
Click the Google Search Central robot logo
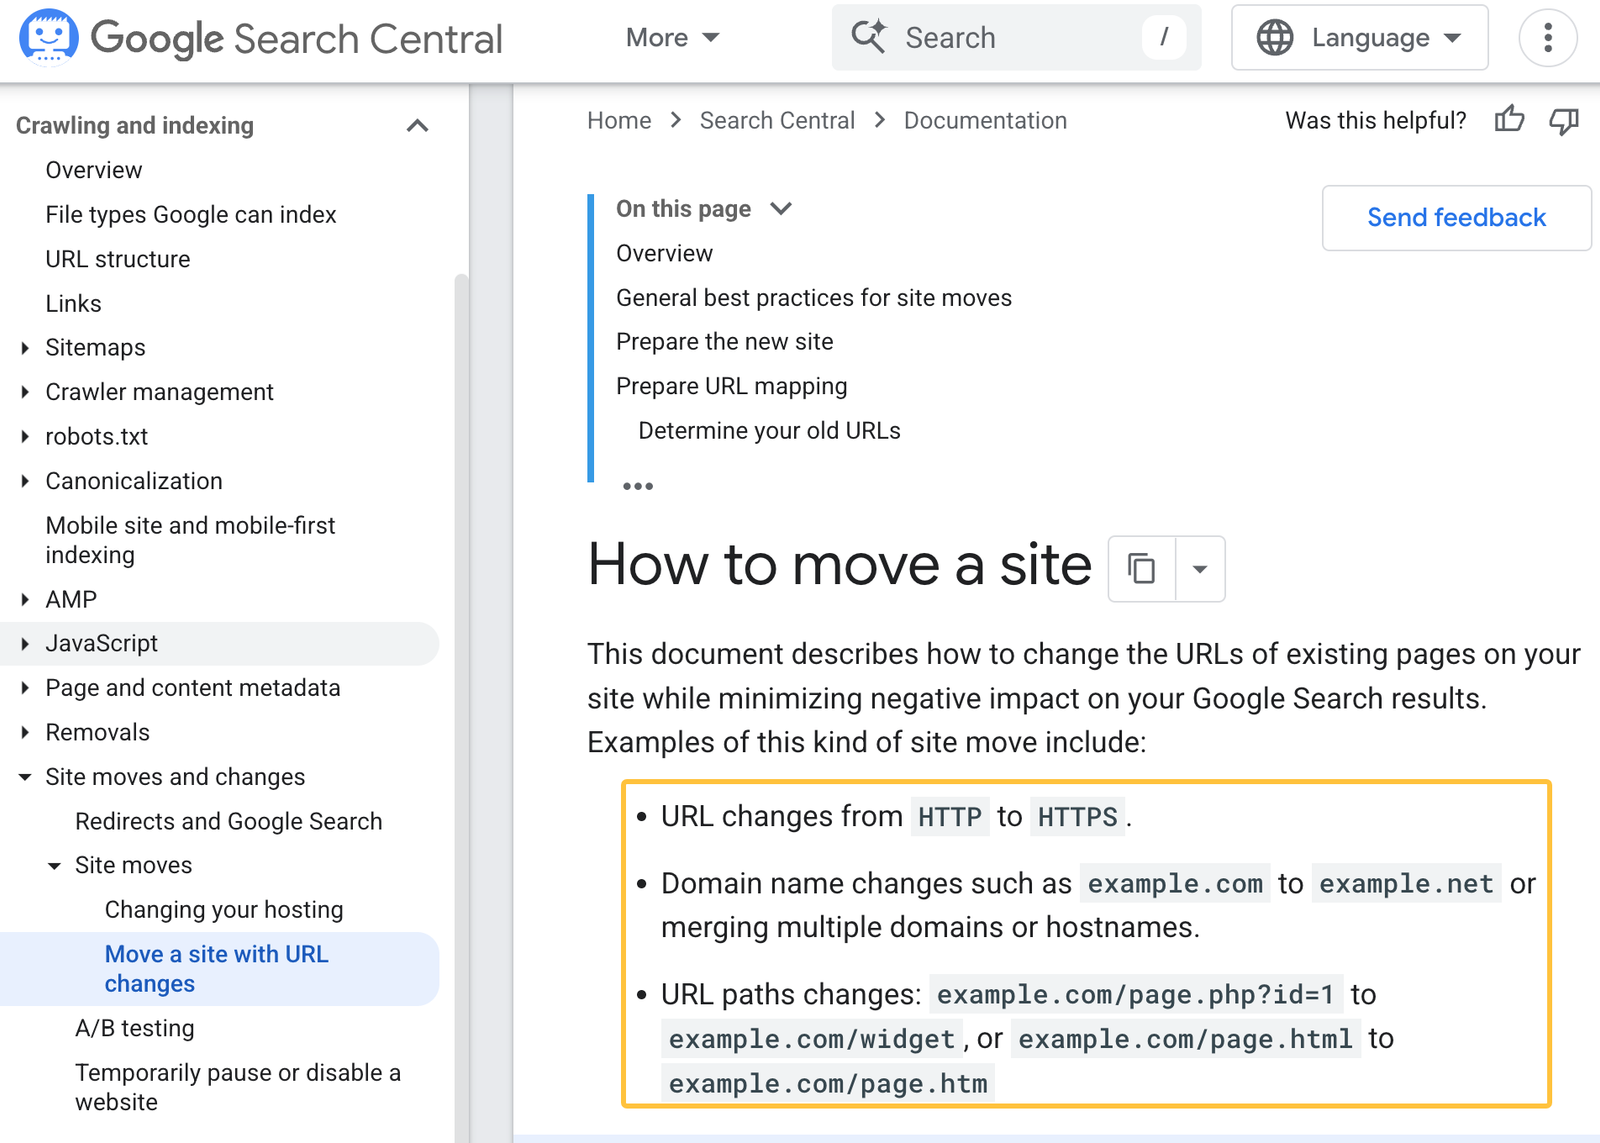click(48, 36)
